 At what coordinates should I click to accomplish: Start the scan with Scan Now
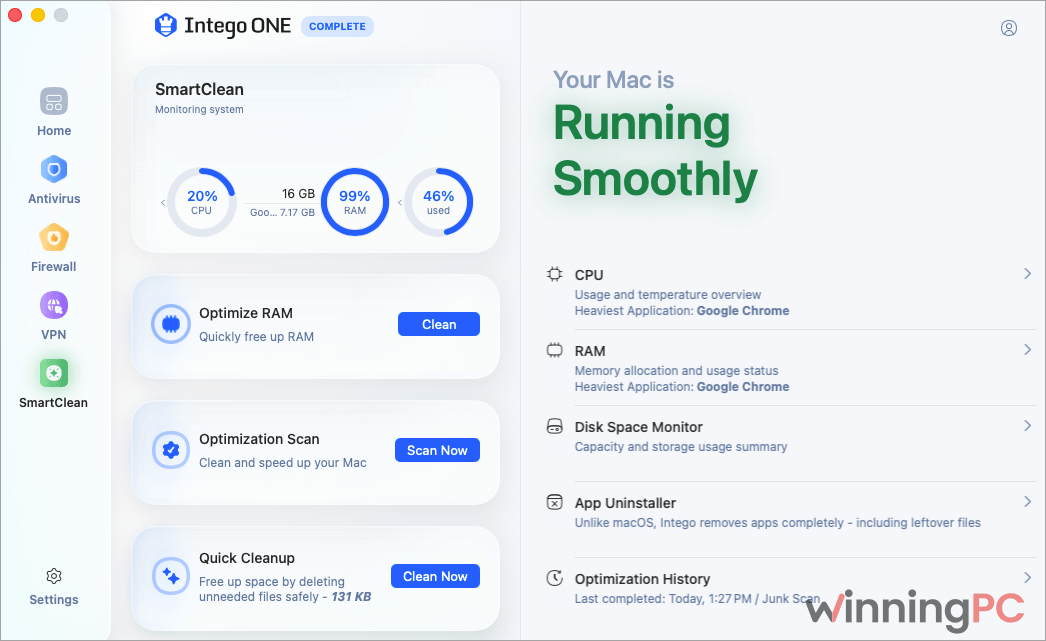[438, 450]
